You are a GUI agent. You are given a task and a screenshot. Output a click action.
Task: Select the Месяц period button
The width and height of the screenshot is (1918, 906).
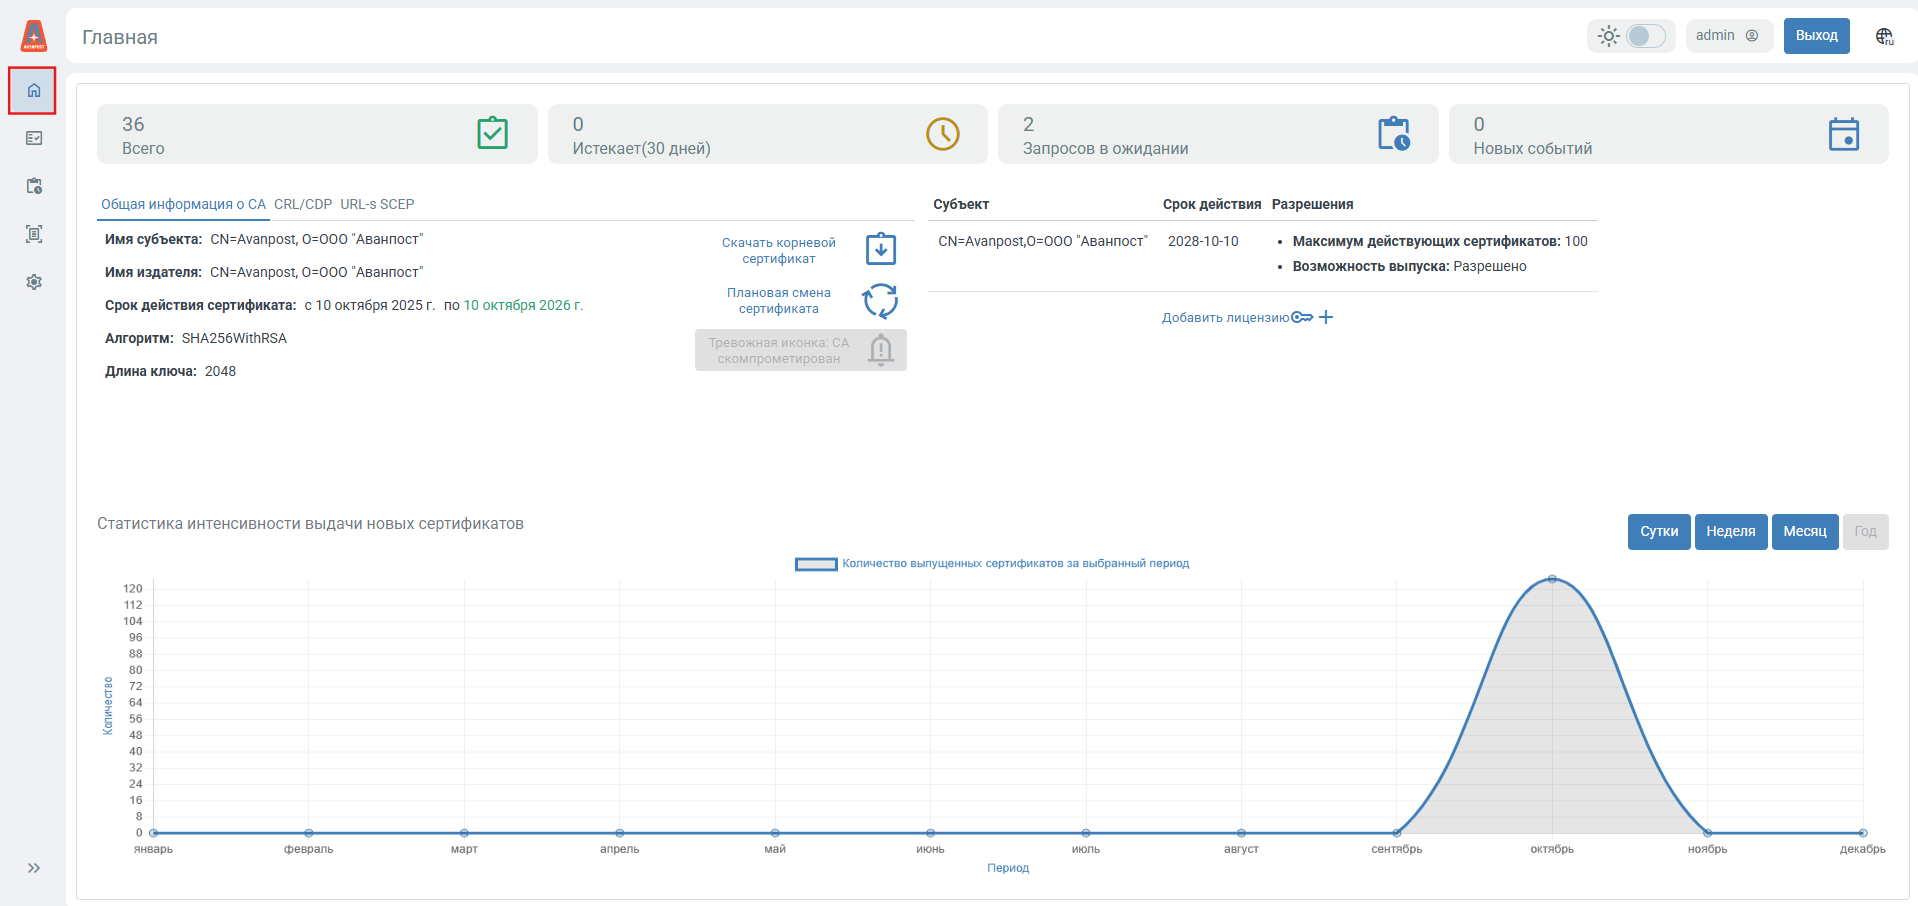1804,531
